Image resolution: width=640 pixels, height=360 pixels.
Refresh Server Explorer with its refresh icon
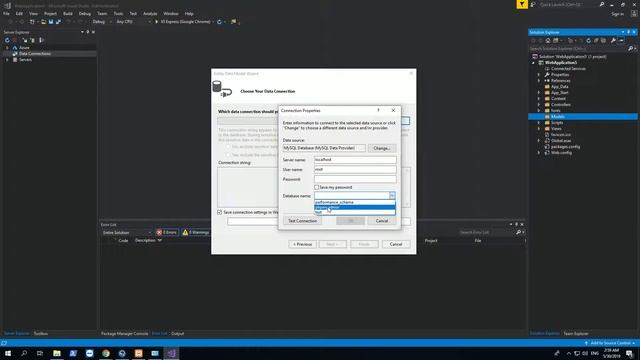(7, 40)
